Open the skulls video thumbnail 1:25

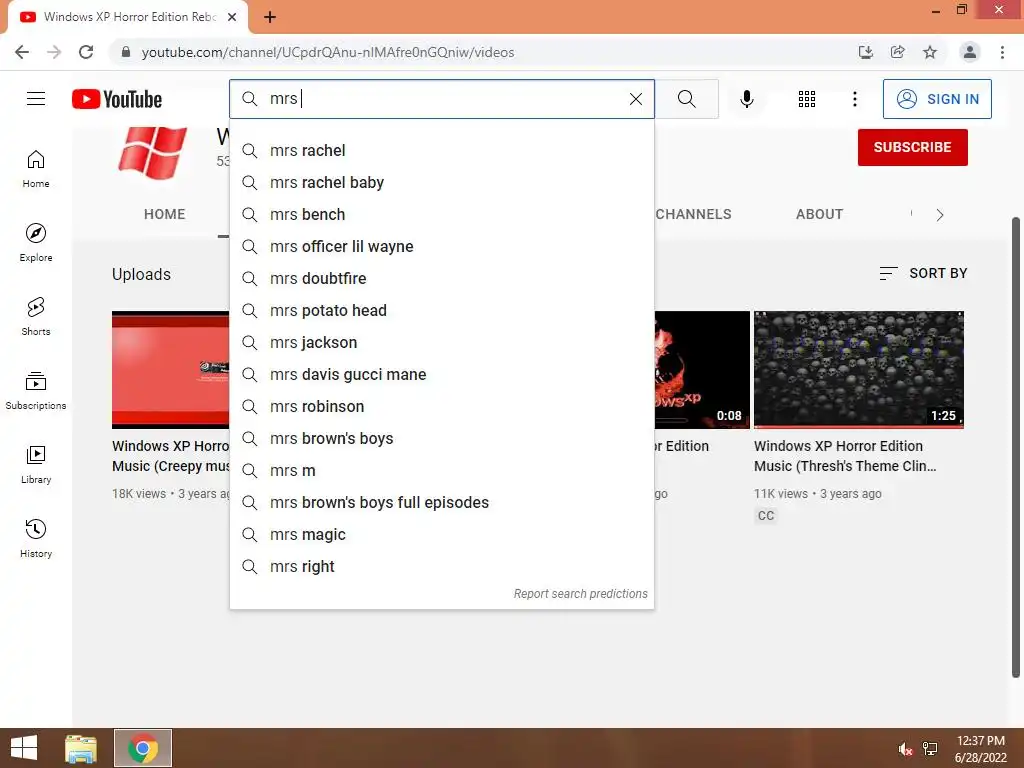859,370
